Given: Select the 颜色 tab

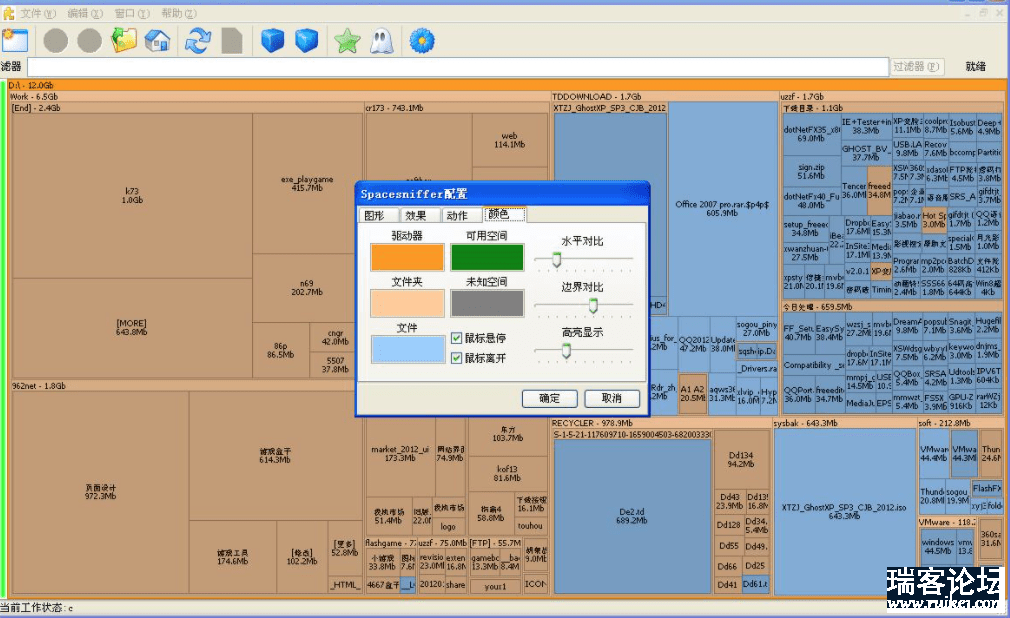Looking at the screenshot, I should coord(504,214).
